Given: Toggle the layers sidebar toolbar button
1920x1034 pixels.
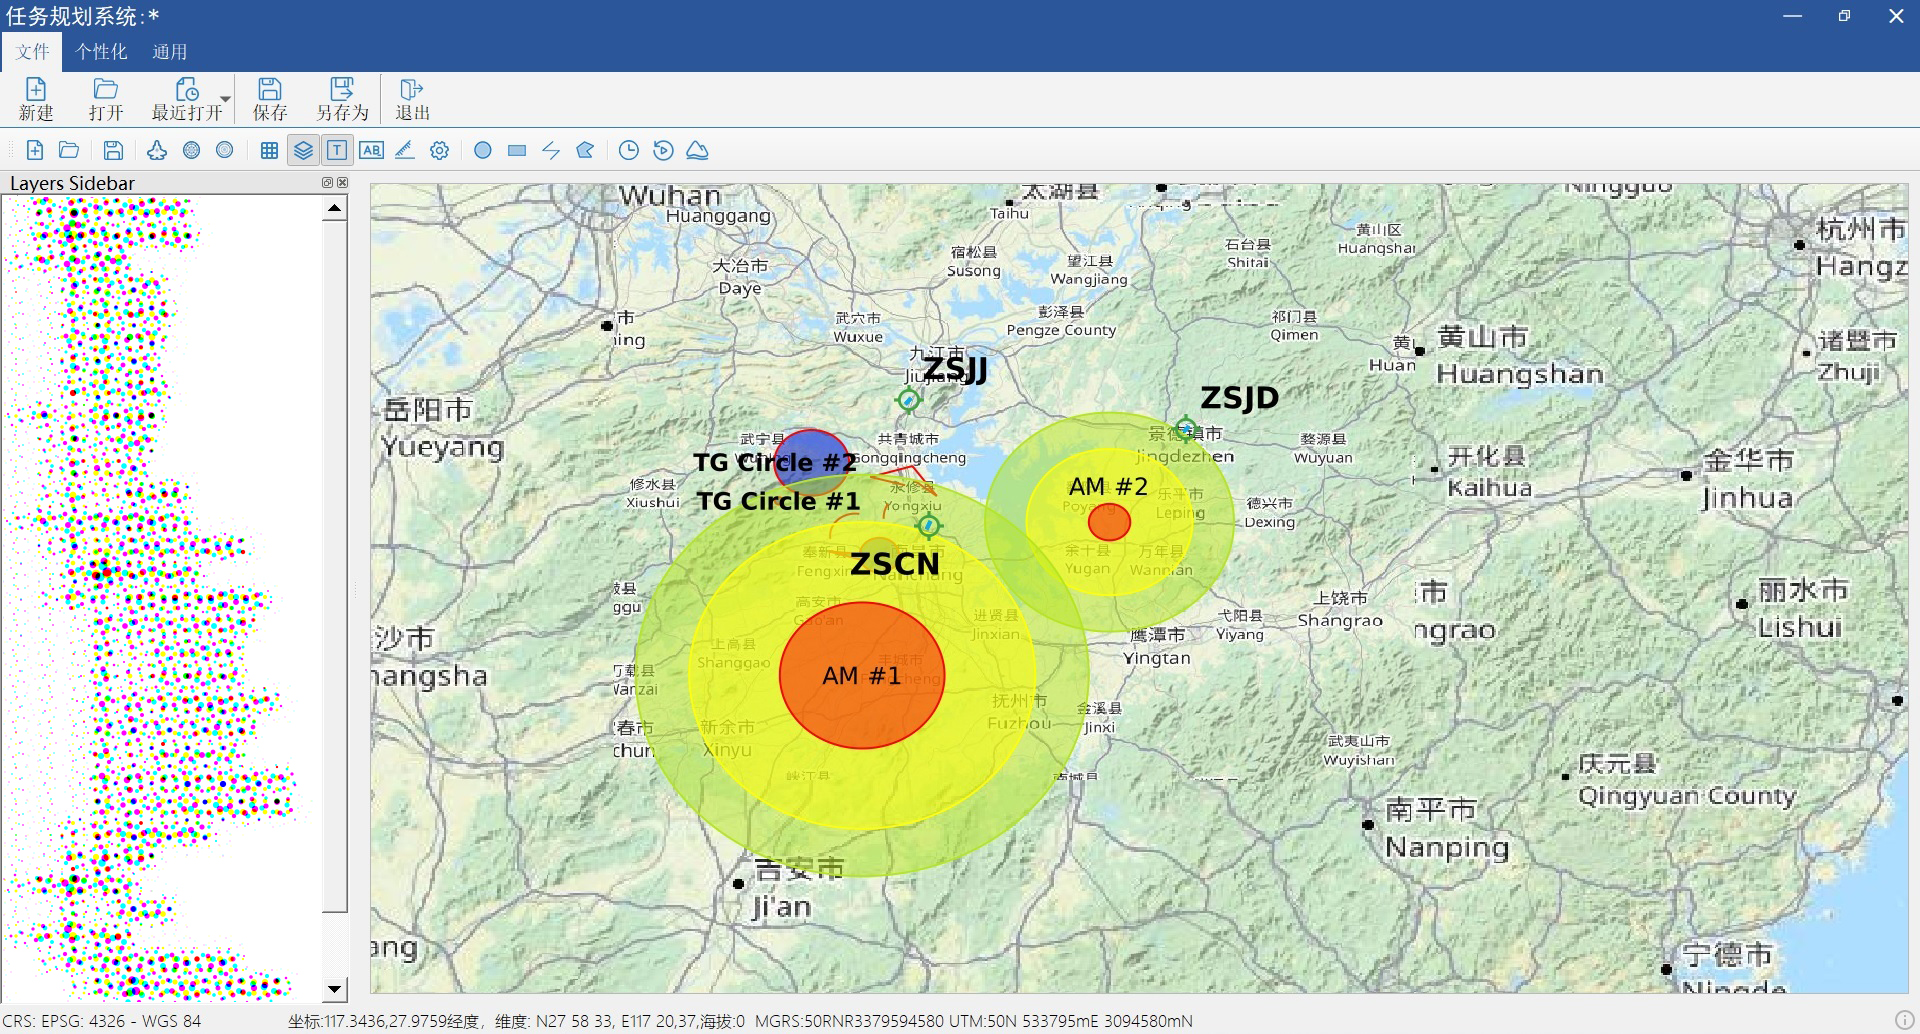Looking at the screenshot, I should (x=303, y=150).
